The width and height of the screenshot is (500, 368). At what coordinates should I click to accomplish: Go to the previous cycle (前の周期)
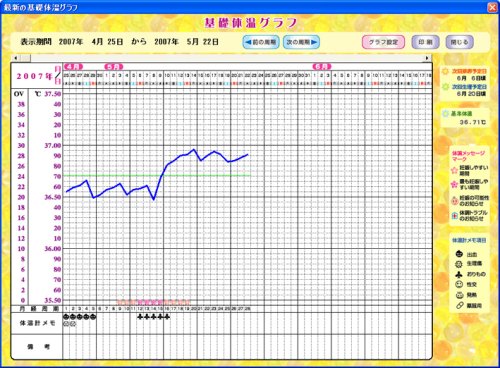pos(261,42)
